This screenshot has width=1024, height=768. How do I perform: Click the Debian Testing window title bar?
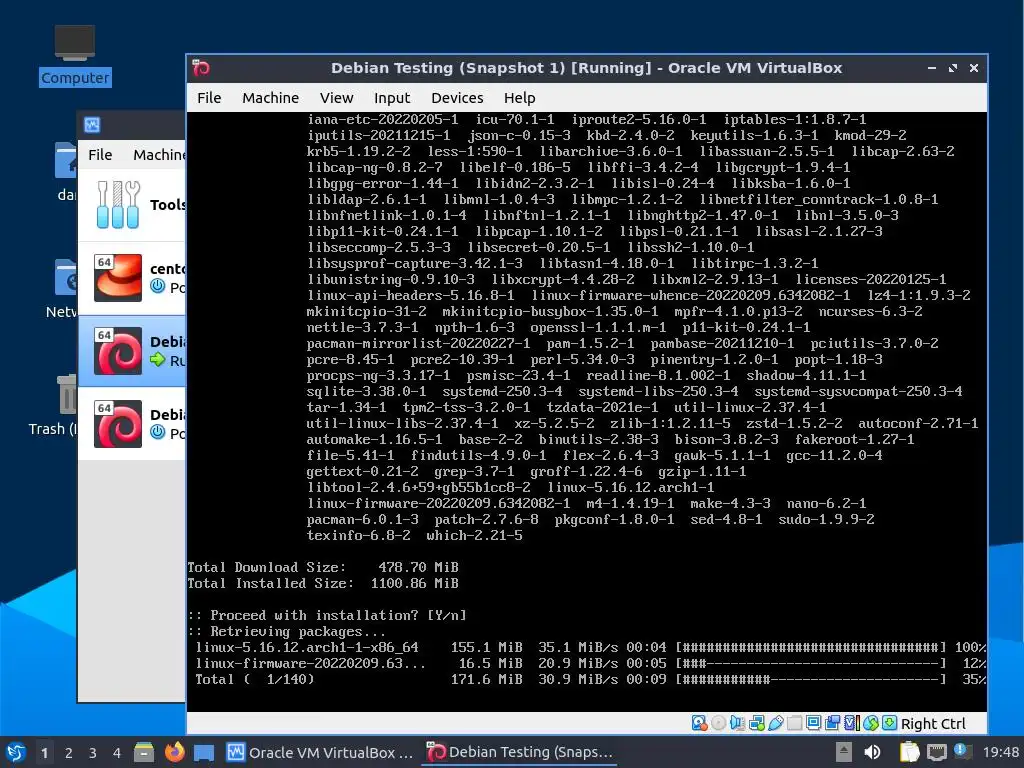pos(586,68)
